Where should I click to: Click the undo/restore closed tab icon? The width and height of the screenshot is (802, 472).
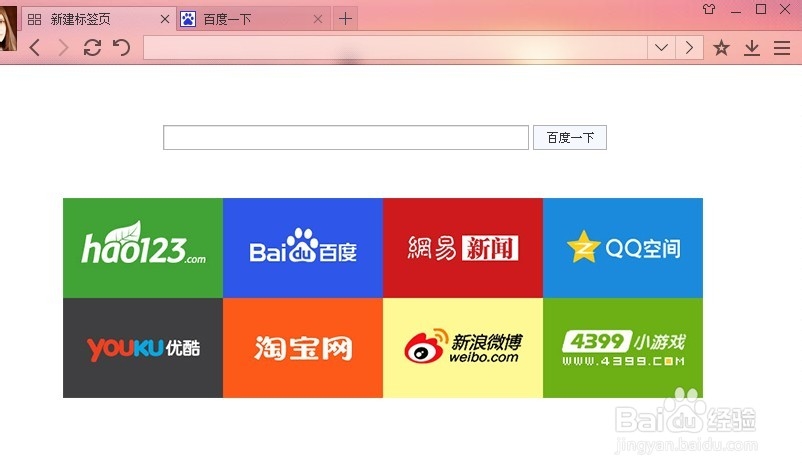tap(122, 48)
